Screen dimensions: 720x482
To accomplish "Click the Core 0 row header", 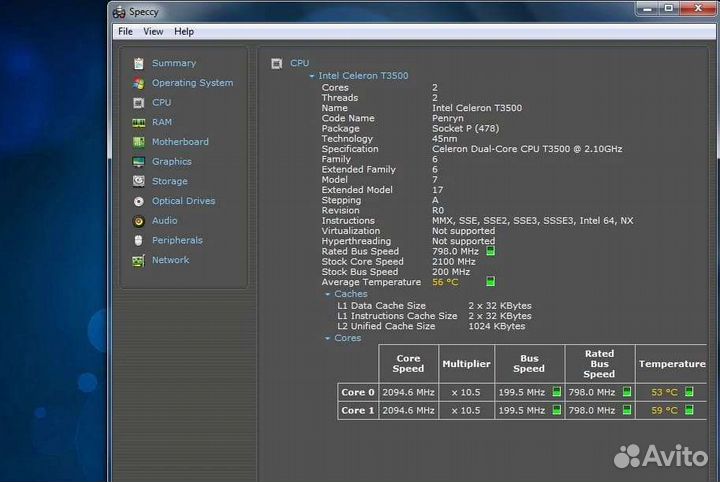I will click(x=358, y=392).
